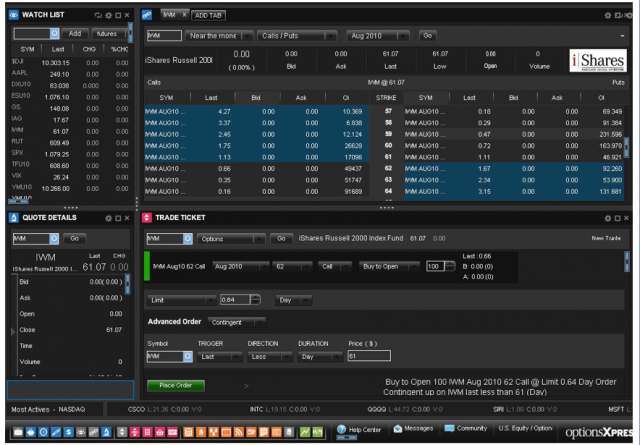This screenshot has width=640, height=445.
Task: Open the DIRECTION 'Less' dropdown
Action: pos(270,357)
